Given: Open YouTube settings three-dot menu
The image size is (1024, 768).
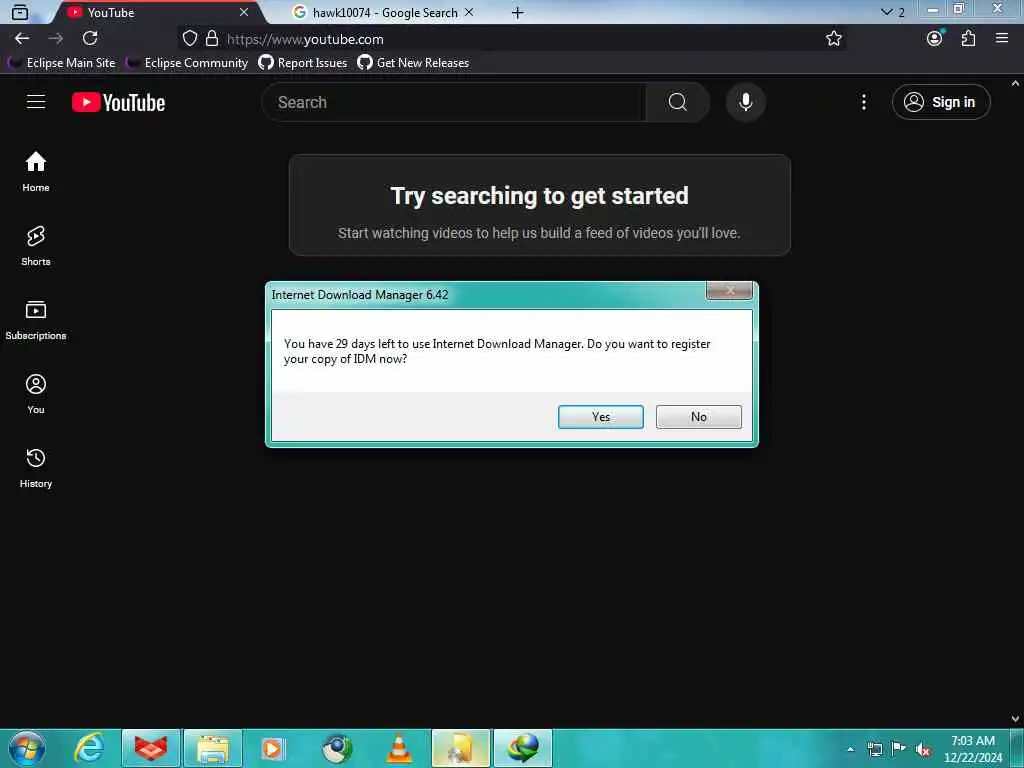Looking at the screenshot, I should pos(863,103).
